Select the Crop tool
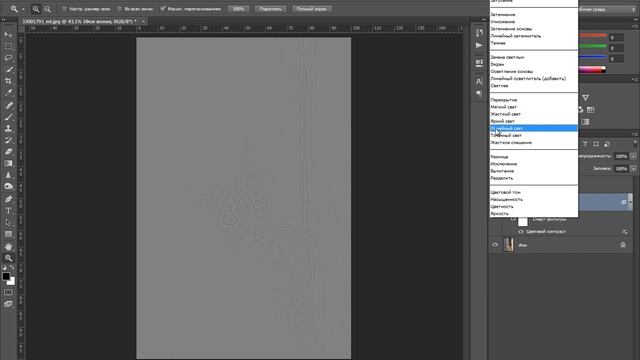This screenshot has width=640, height=360. 8,81
